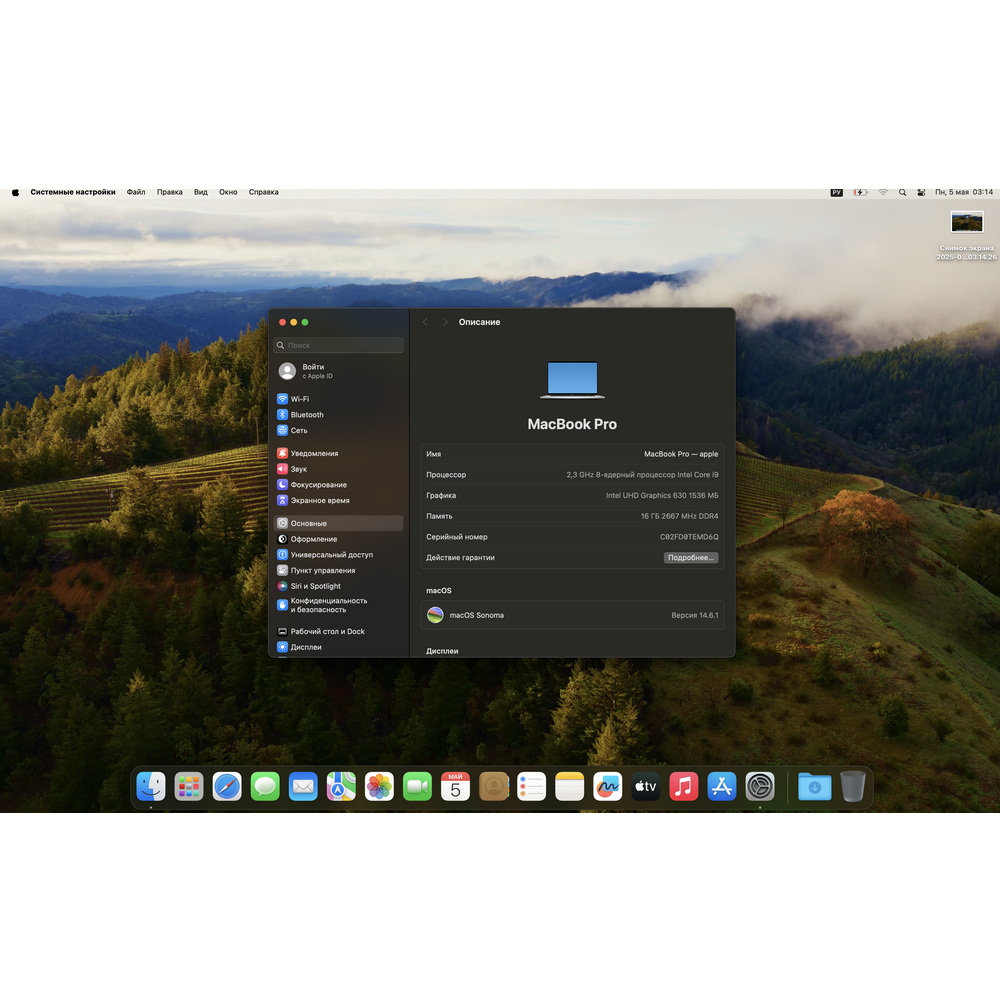Open Contacts app in Dock
The width and height of the screenshot is (1000, 1000).
tap(494, 786)
